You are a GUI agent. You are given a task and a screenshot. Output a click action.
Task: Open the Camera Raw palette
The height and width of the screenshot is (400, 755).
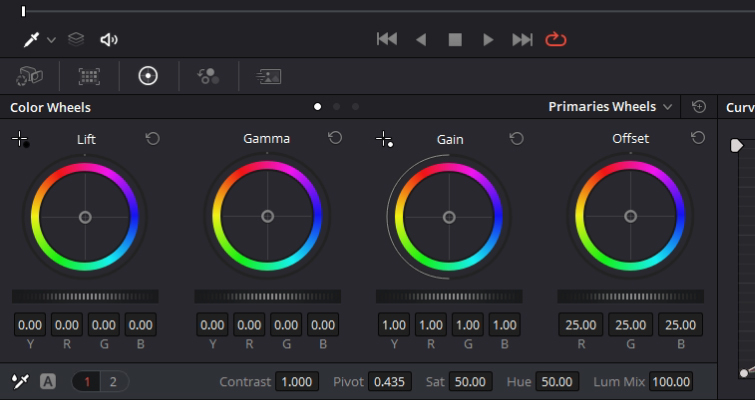(x=29, y=76)
